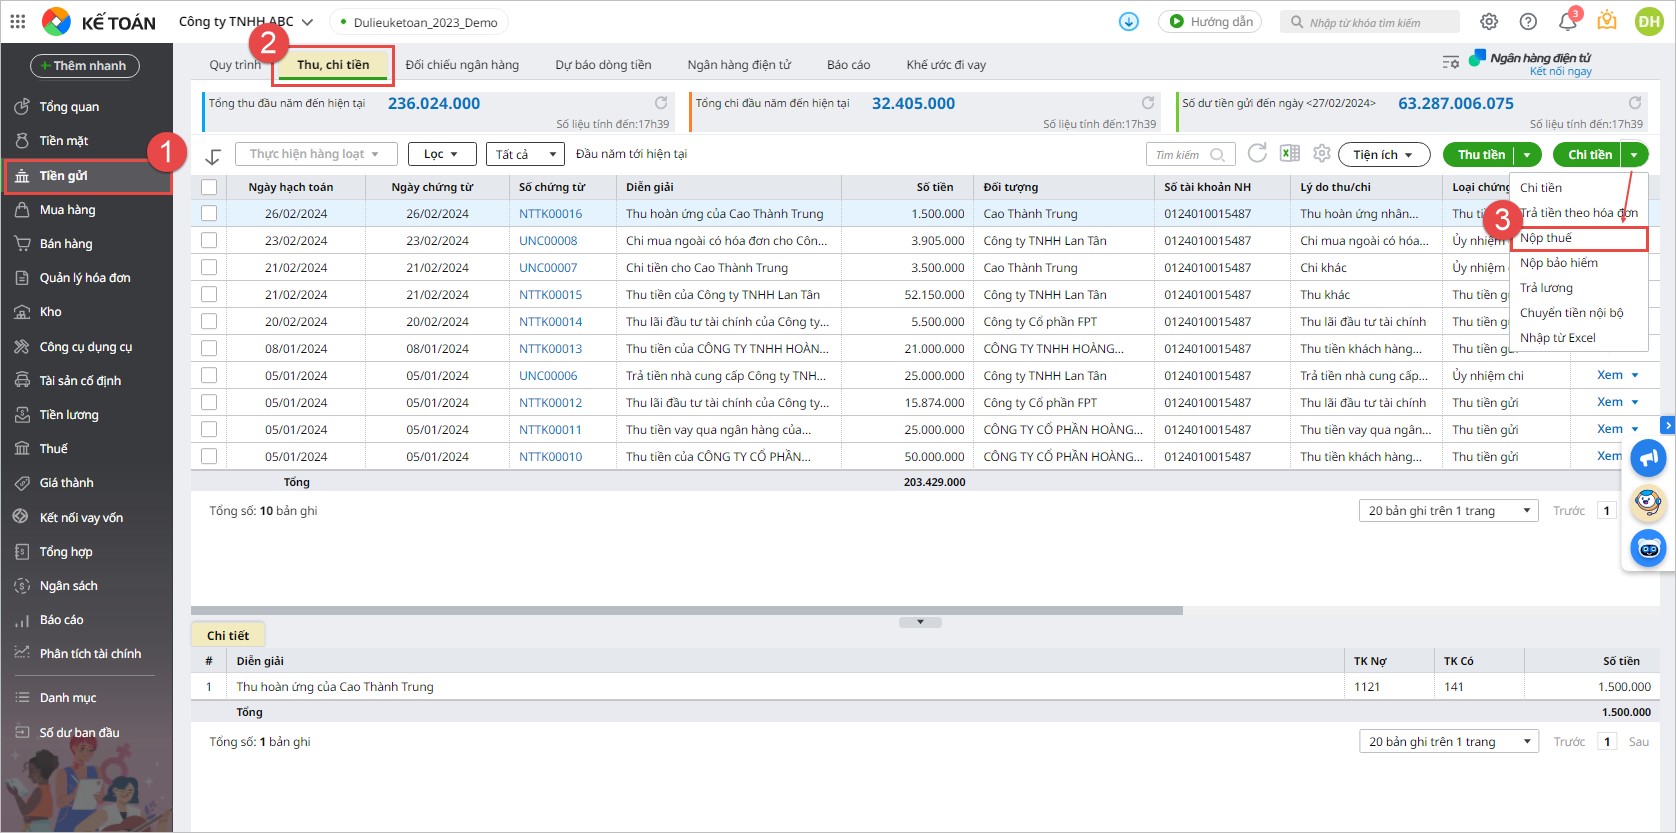
Task: Toggle the select-all header checkbox
Action: coord(209,187)
